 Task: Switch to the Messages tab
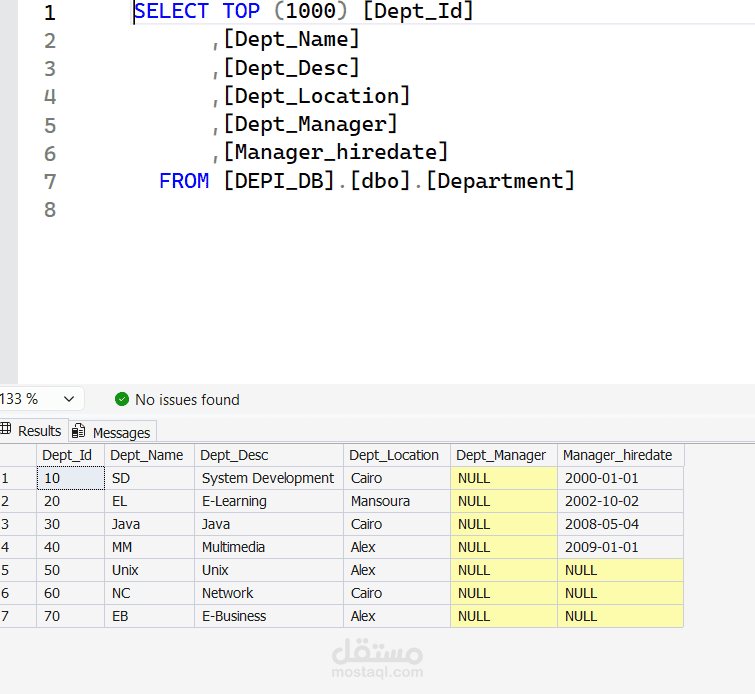coord(121,432)
